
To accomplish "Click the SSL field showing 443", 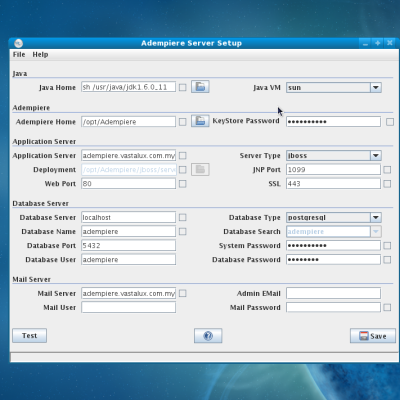I will point(333,184).
